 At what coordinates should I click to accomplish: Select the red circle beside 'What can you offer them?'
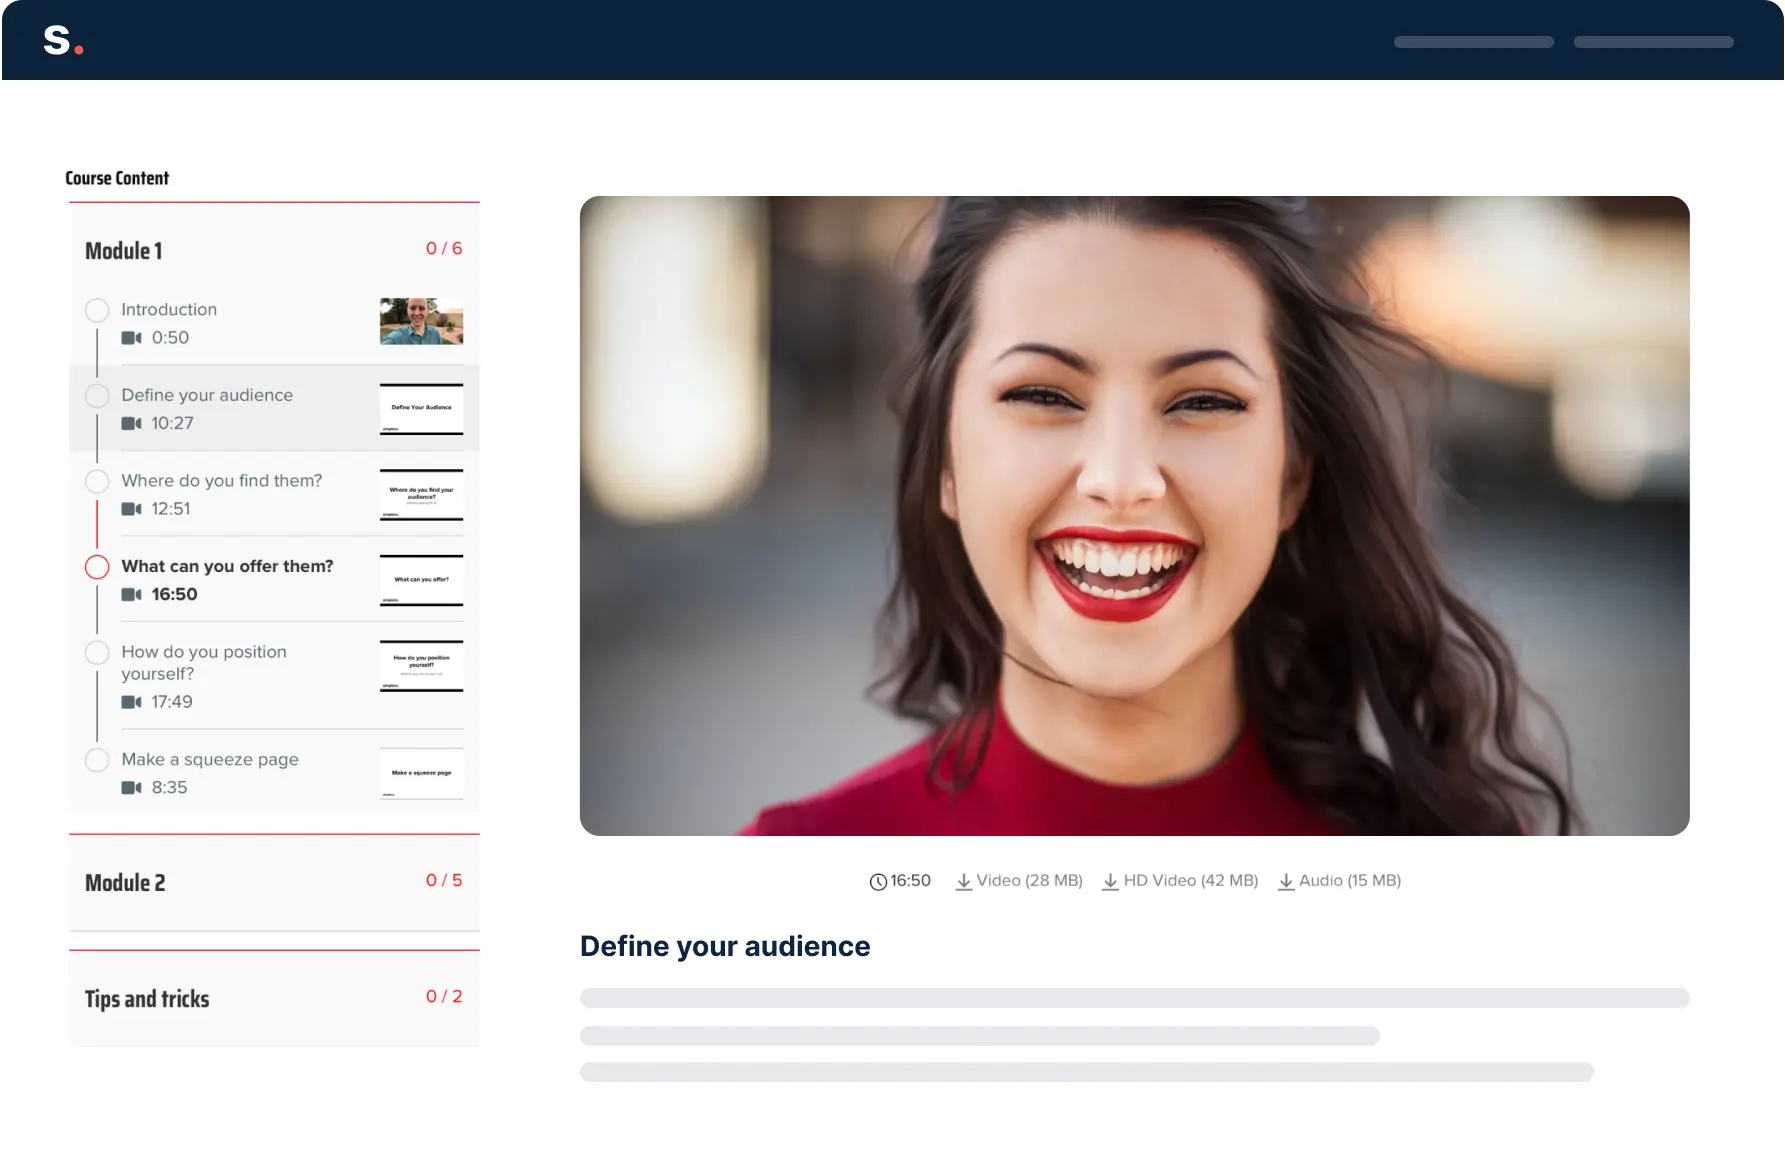97,567
